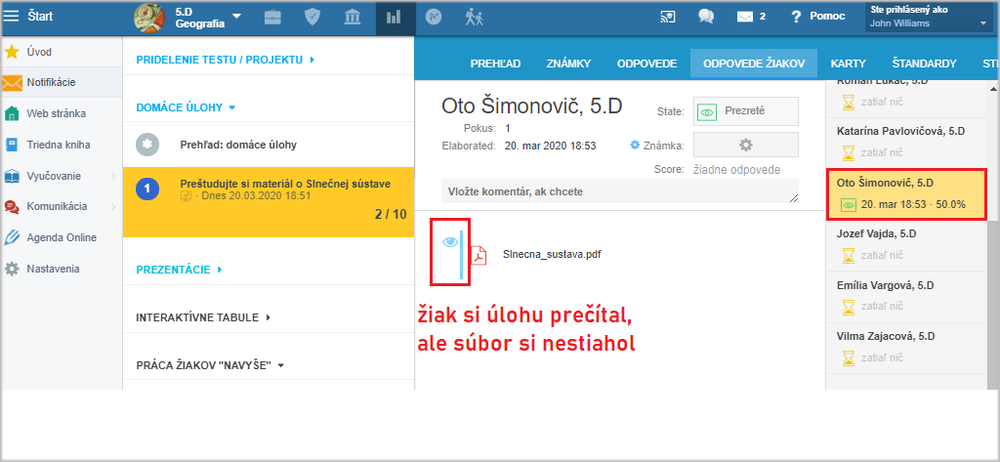The width and height of the screenshot is (1000, 462).
Task: Open the chat bubbles icon
Action: click(706, 17)
